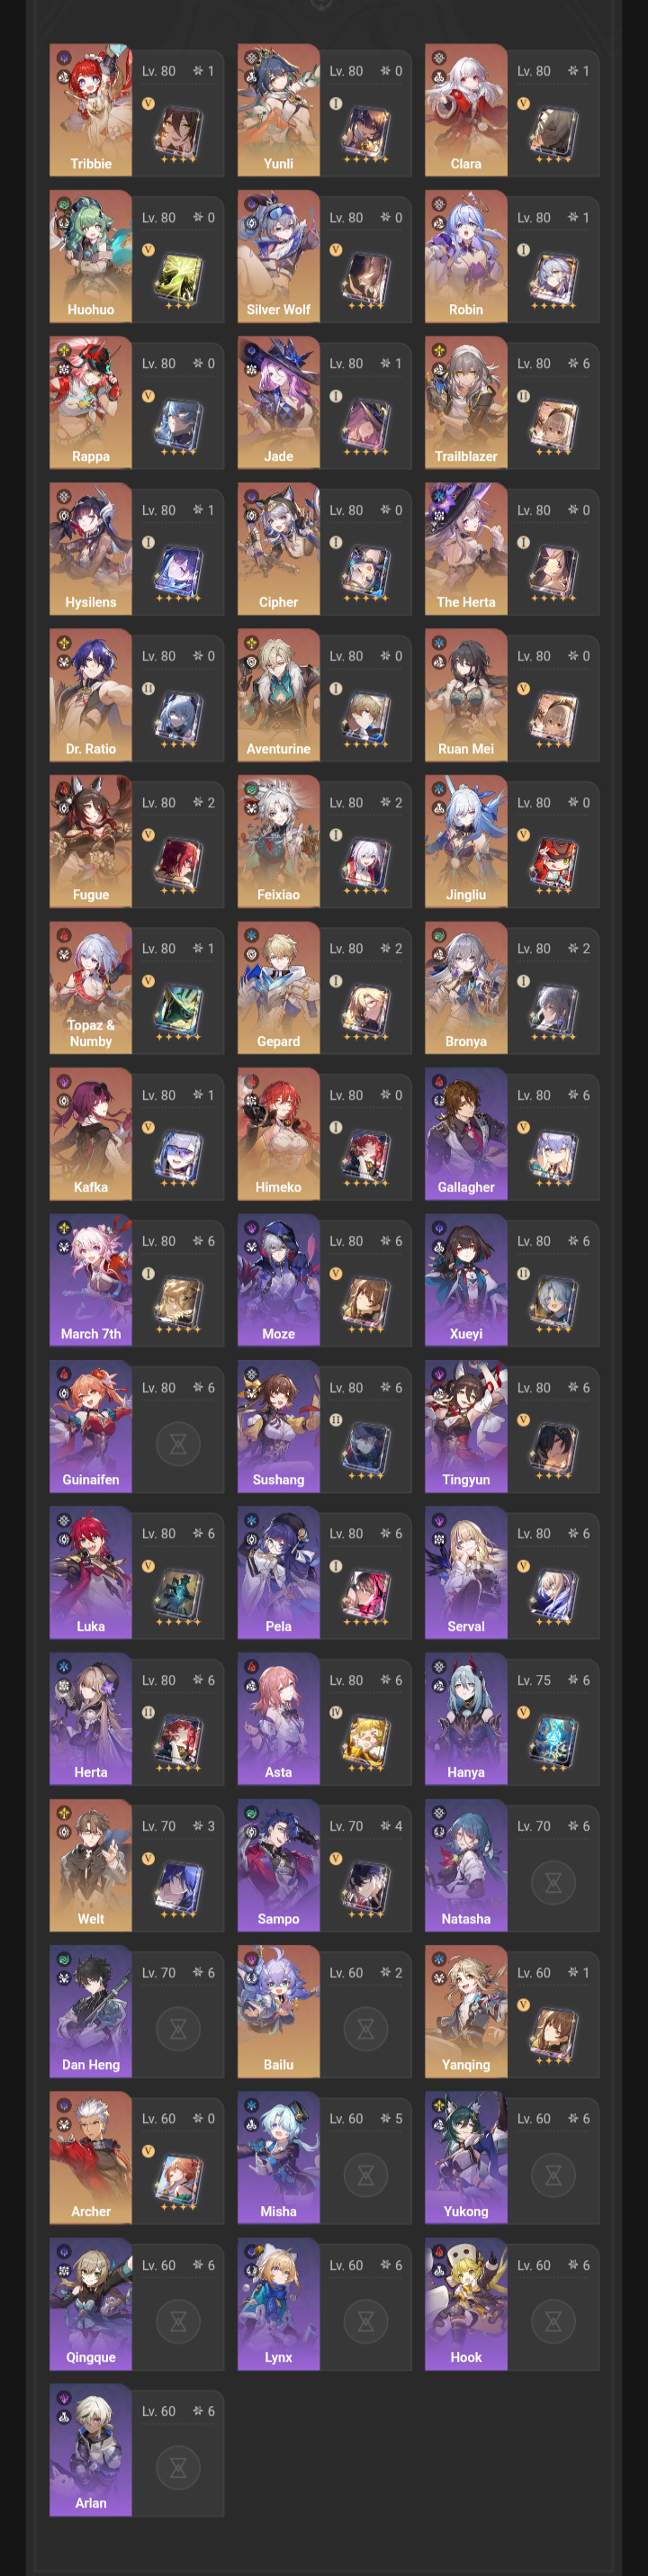648x2576 pixels.
Task: Select Silver Wolf's equipped light cone icon
Action: (366, 278)
